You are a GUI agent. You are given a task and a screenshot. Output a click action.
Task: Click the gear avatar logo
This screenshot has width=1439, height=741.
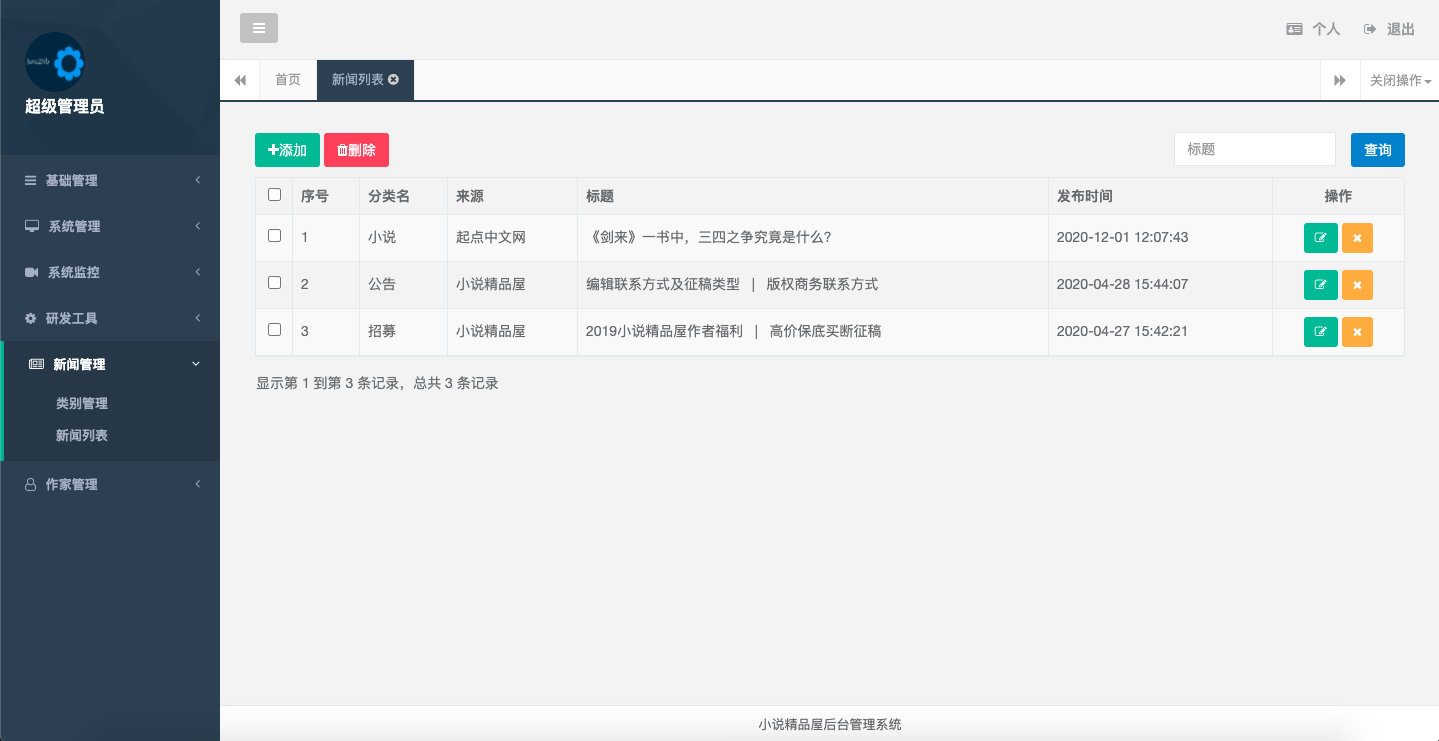55,63
